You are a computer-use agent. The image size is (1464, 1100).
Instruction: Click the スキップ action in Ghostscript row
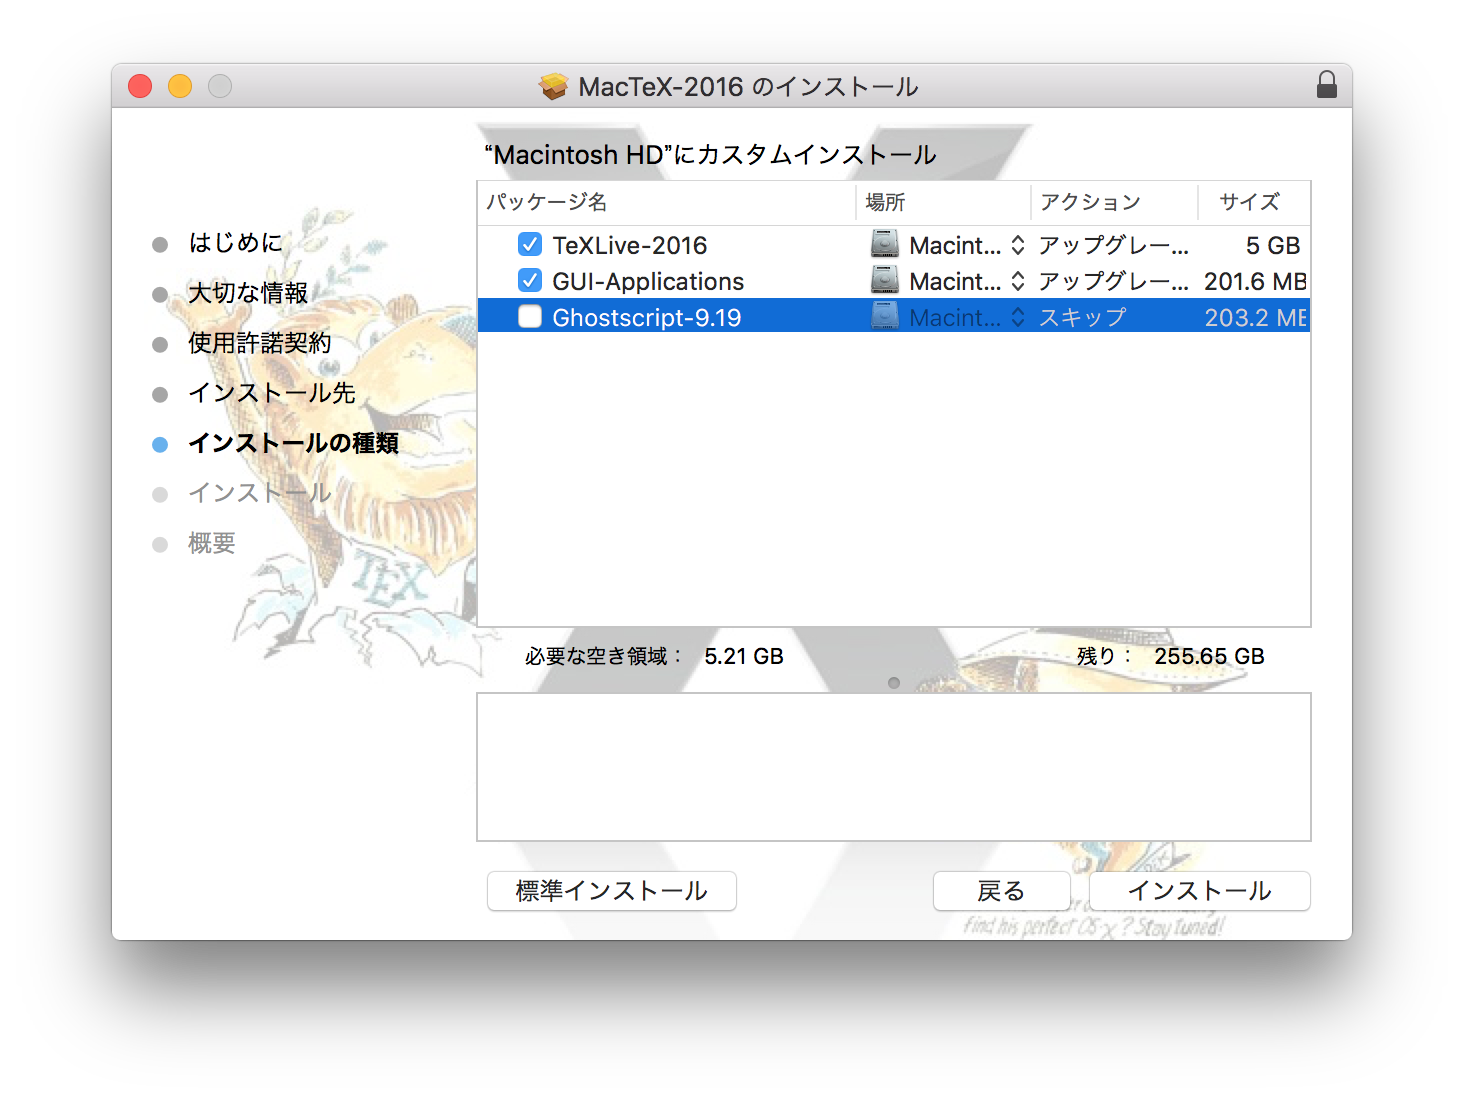[1083, 317]
